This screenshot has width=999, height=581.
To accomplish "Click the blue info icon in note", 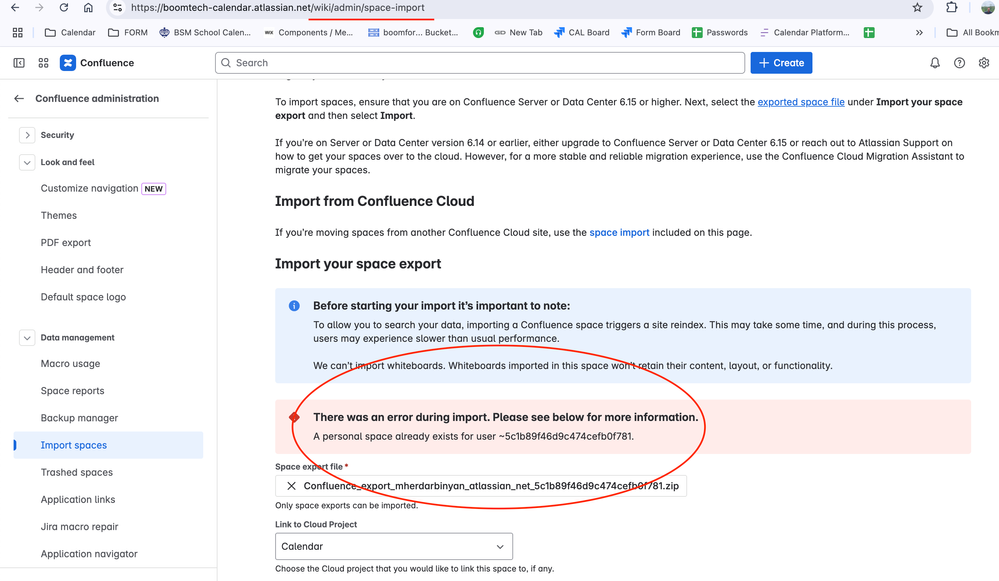I will point(294,306).
